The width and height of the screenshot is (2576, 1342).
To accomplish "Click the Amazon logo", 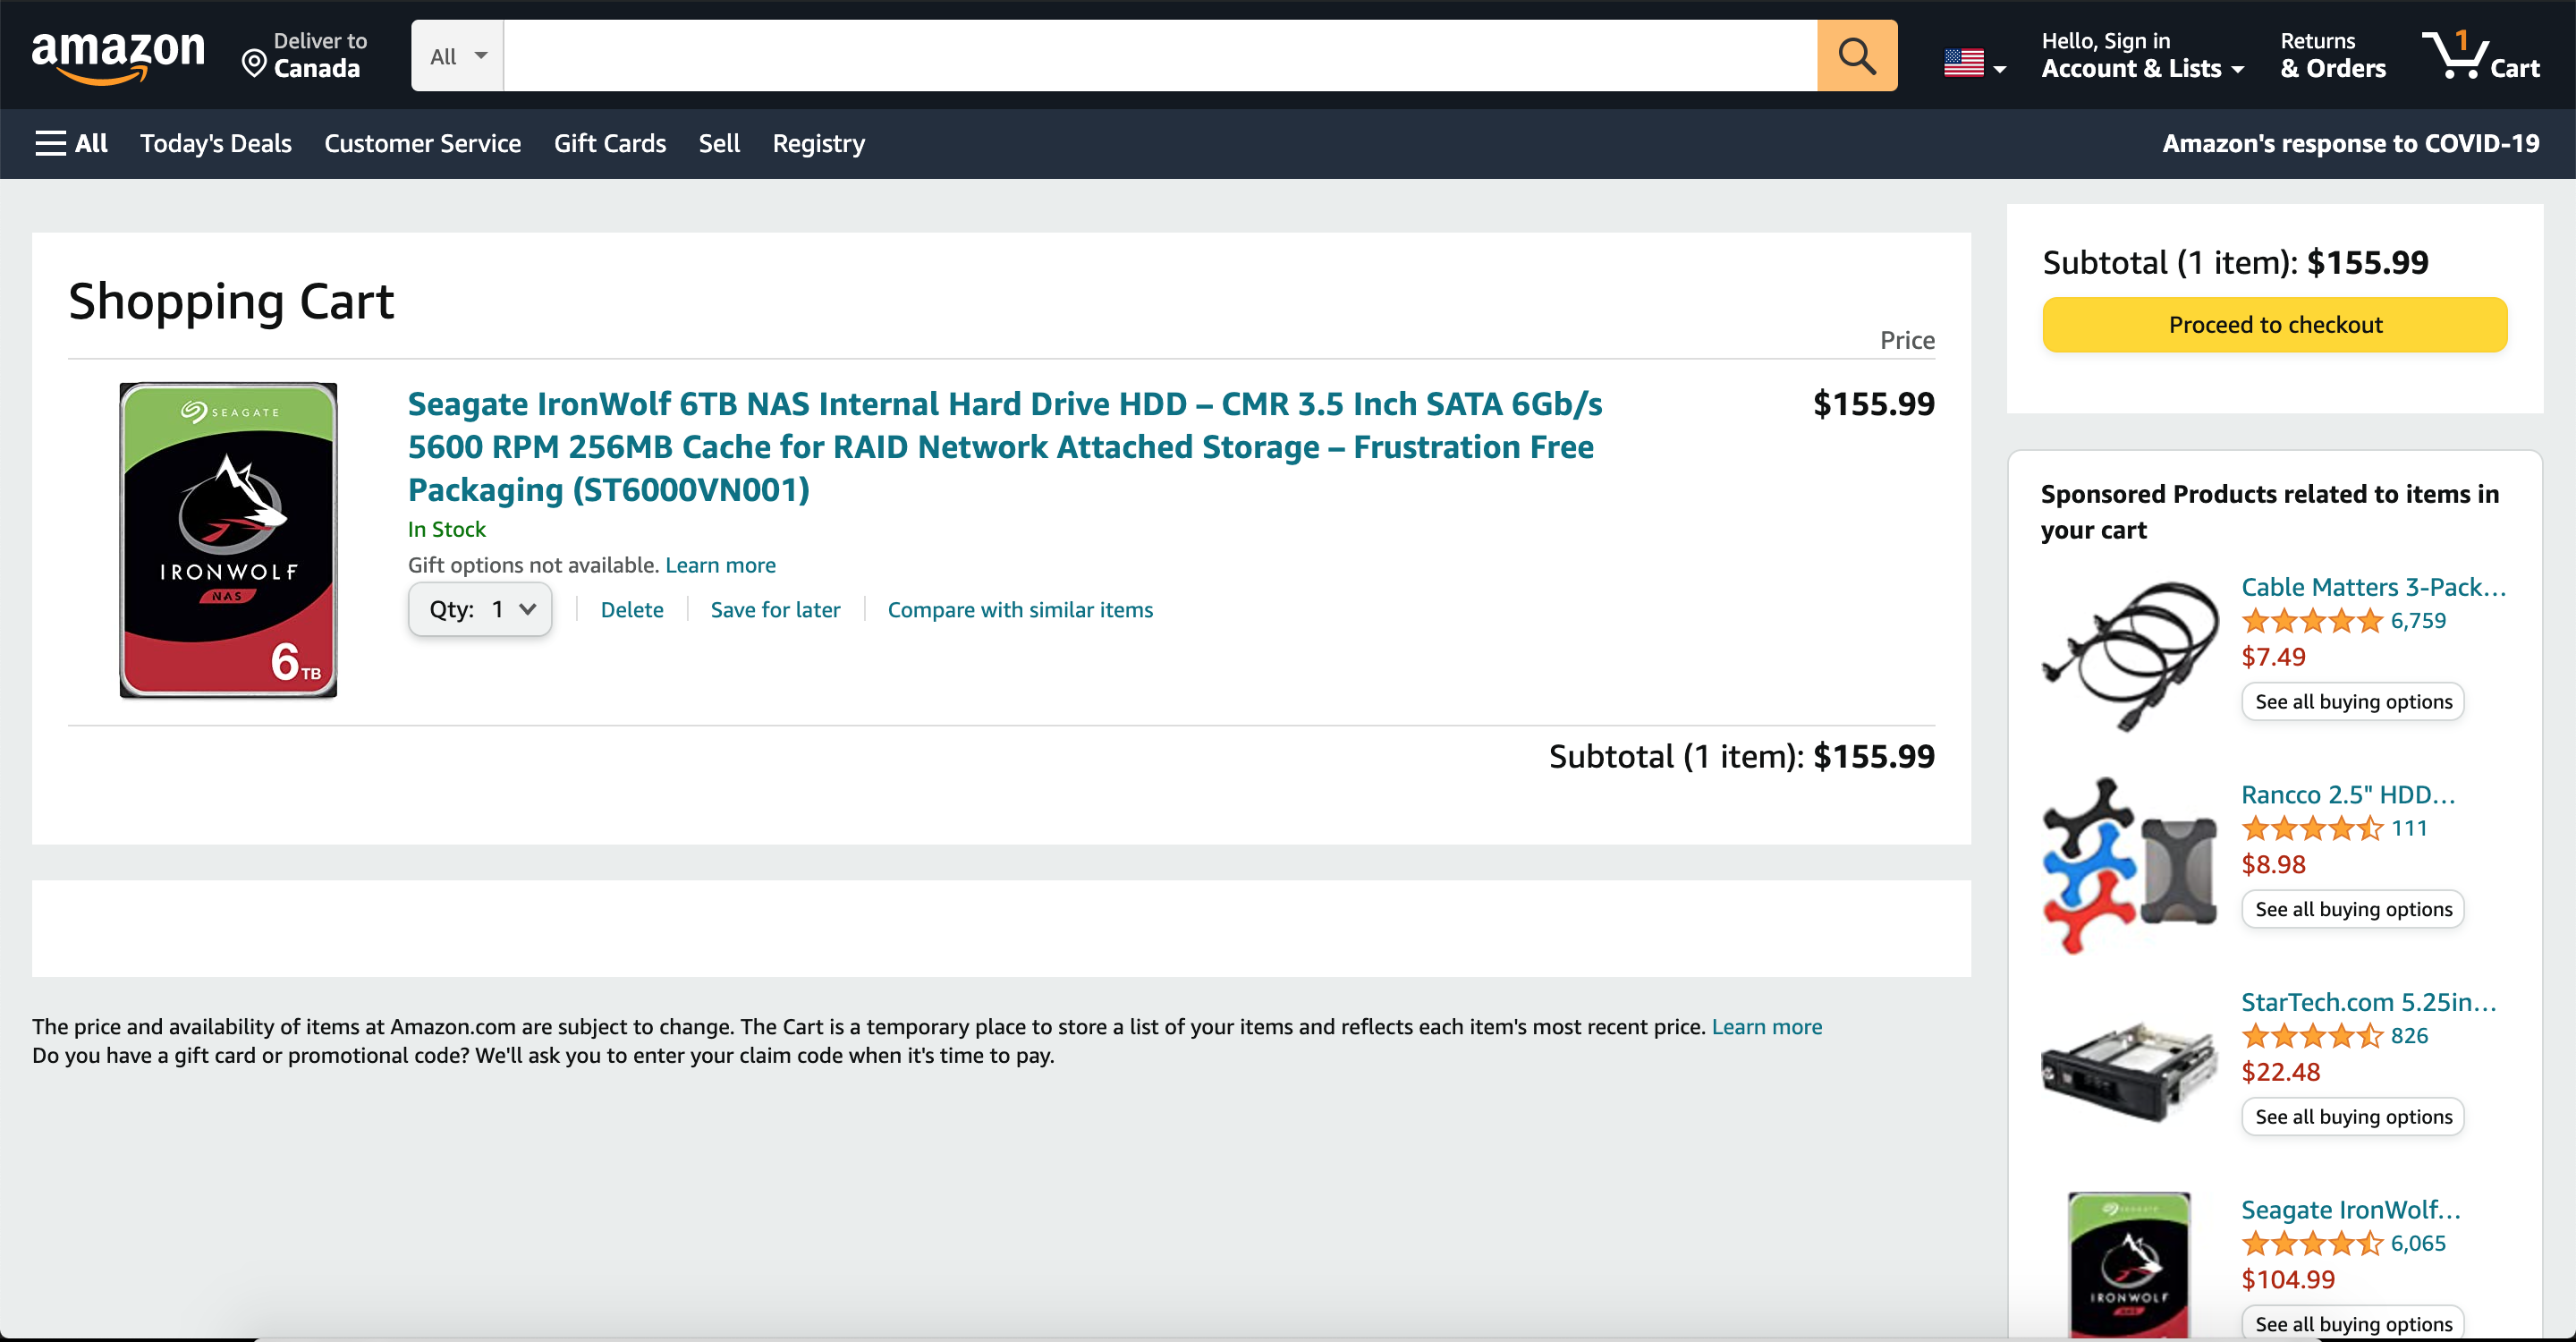I will (118, 56).
